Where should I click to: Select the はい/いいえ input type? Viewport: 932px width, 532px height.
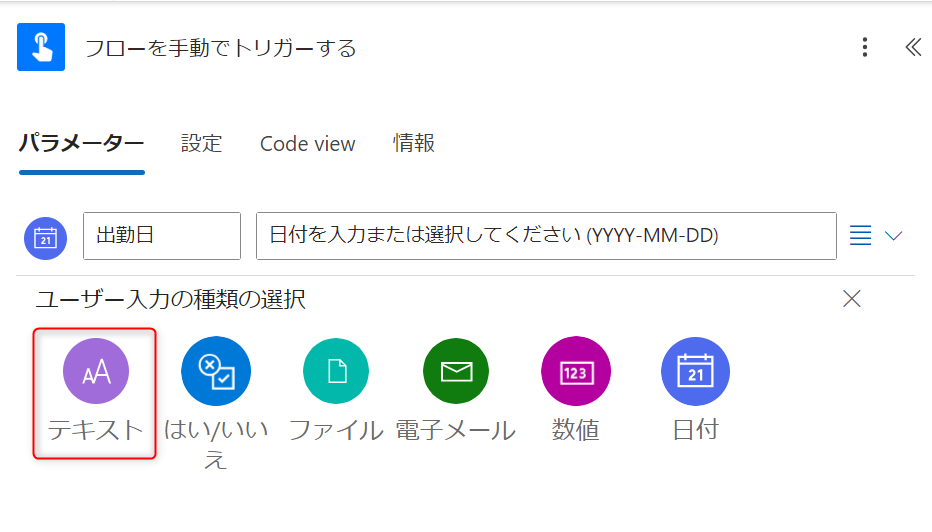pos(216,403)
